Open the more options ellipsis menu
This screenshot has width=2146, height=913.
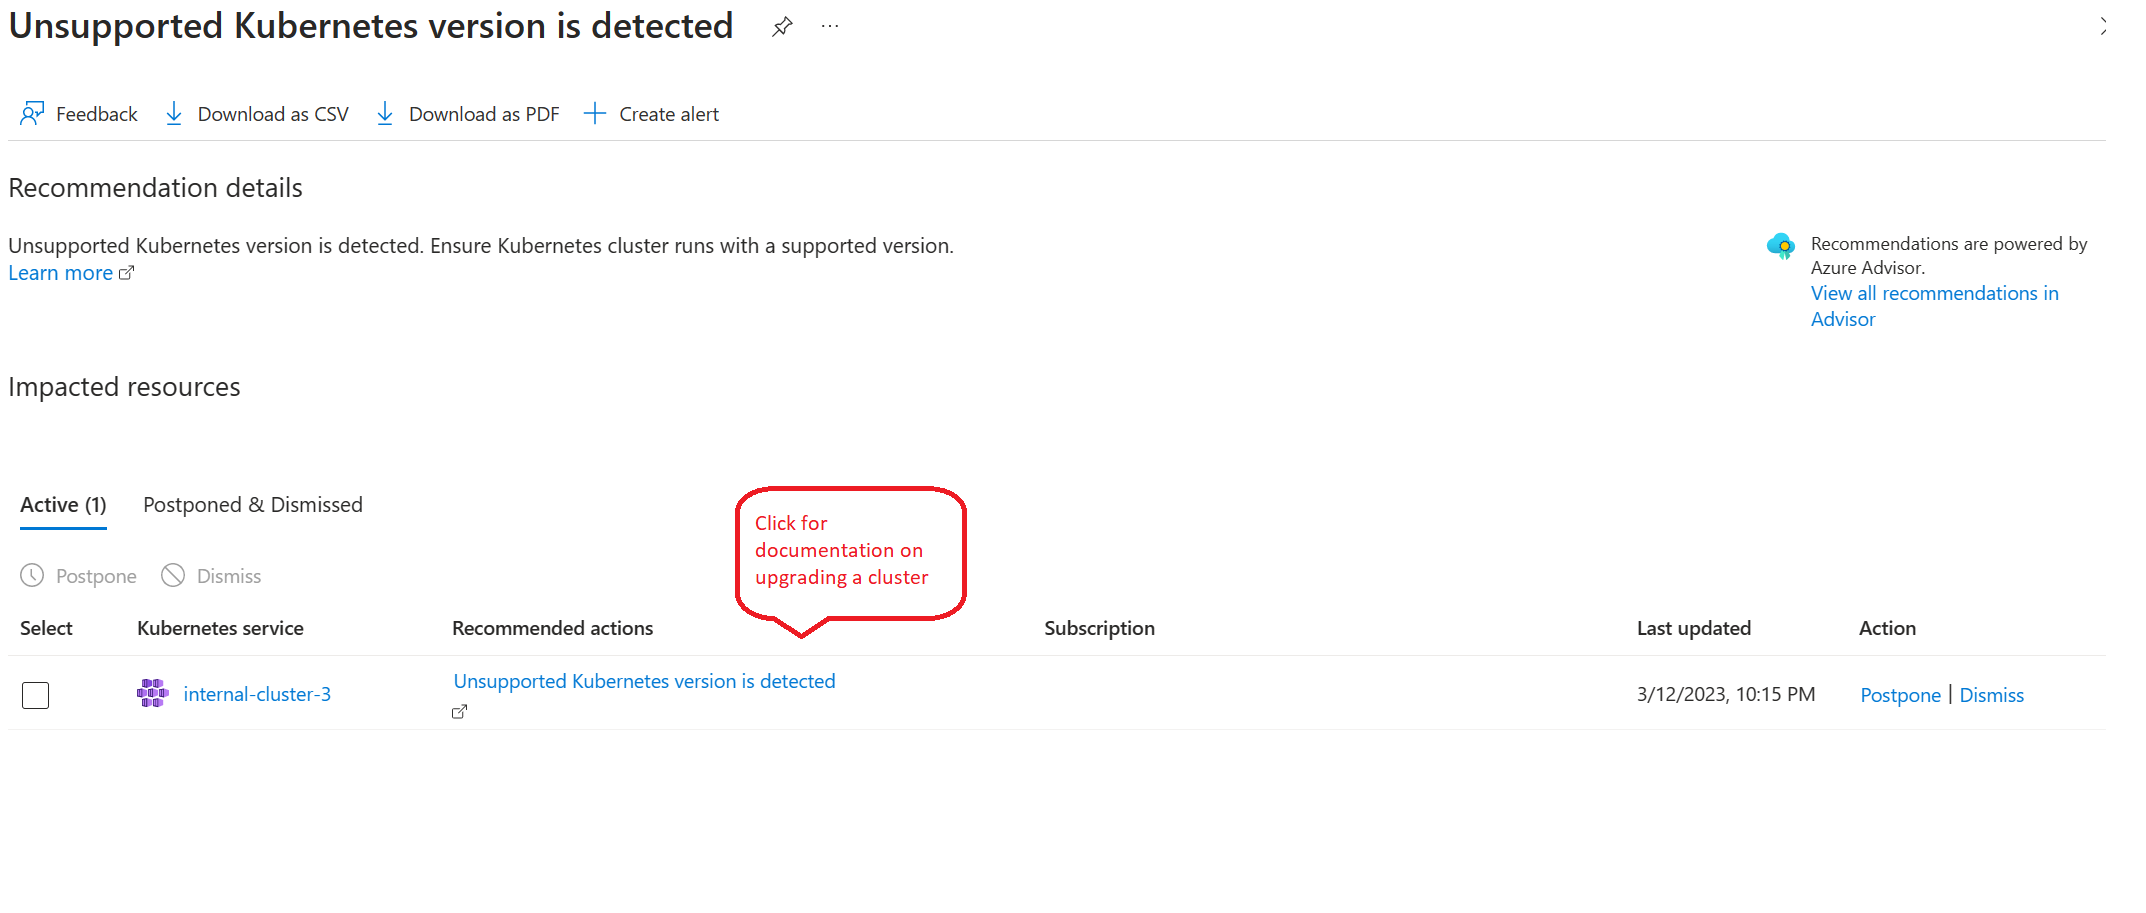coord(830,27)
